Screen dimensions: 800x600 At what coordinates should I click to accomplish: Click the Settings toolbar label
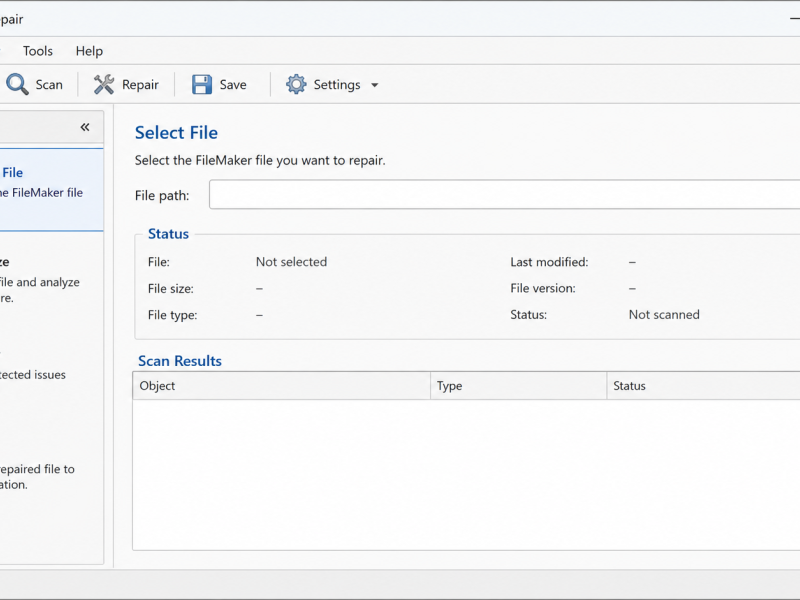(x=337, y=85)
